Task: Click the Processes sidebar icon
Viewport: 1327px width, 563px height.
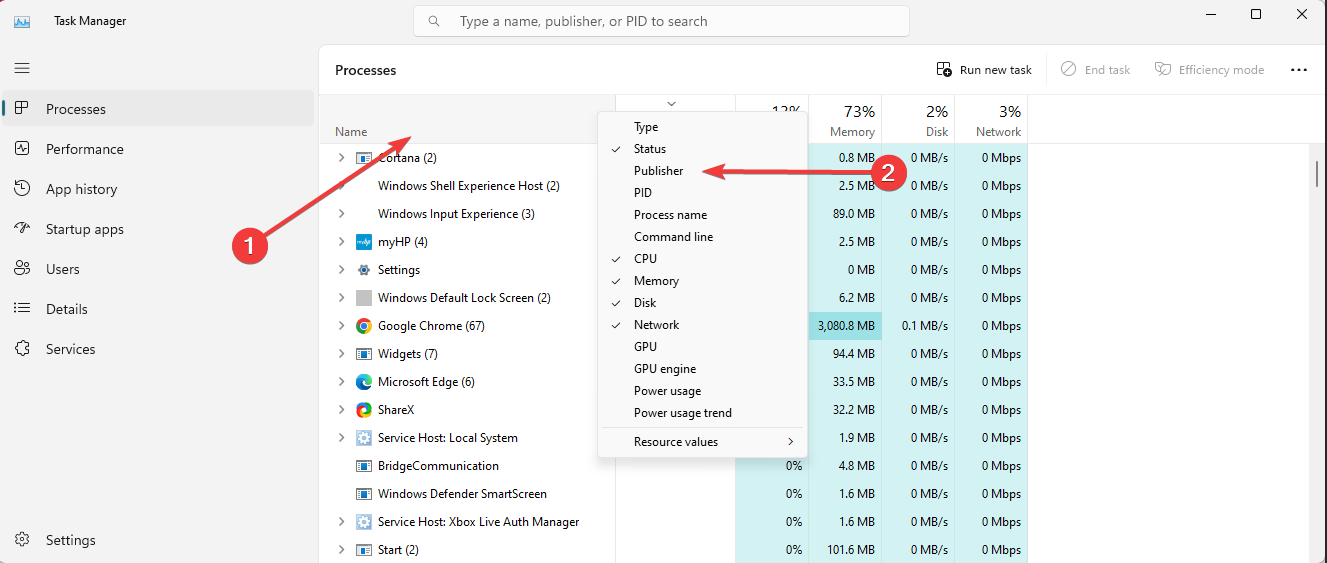Action: pyautogui.click(x=22, y=108)
